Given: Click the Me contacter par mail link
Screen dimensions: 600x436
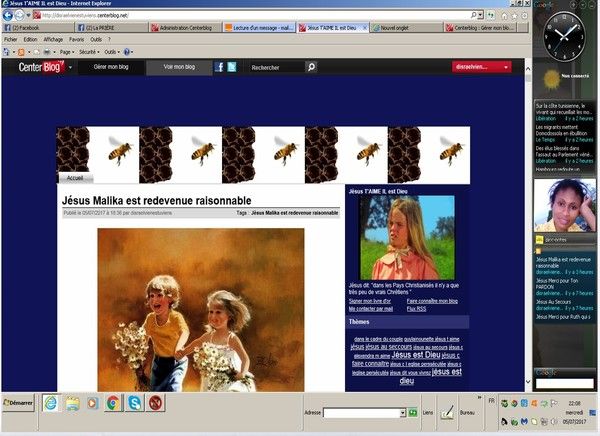Looking at the screenshot, I should pyautogui.click(x=371, y=309).
